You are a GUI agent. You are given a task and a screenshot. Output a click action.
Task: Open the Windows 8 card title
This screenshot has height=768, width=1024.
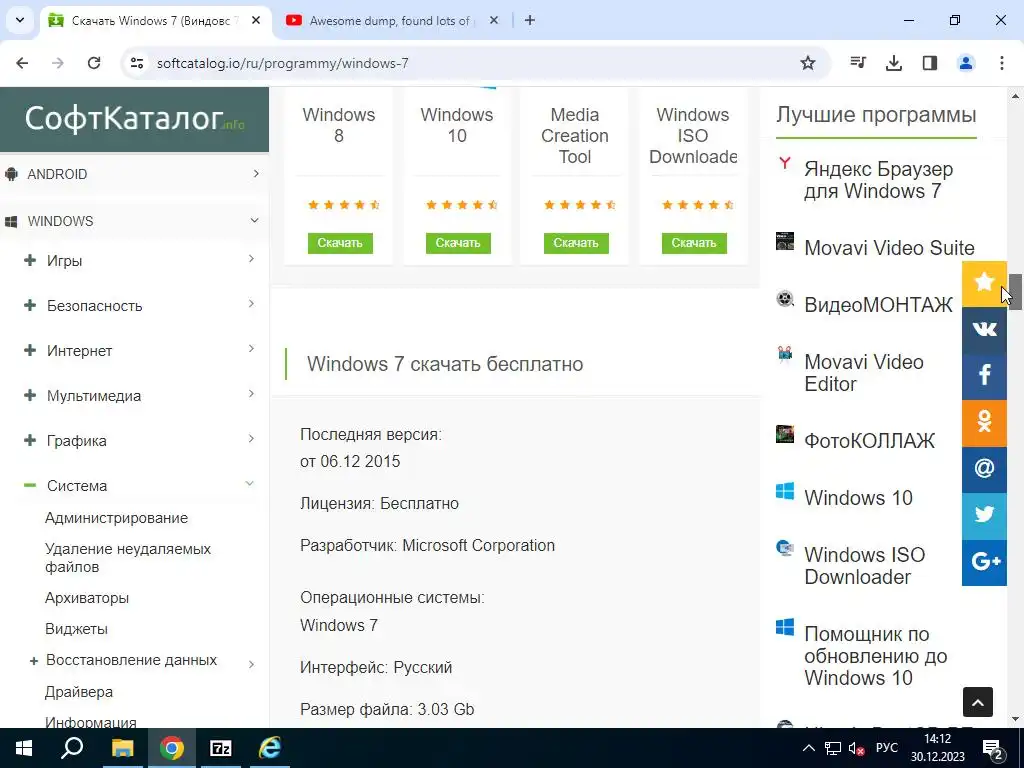(339, 125)
